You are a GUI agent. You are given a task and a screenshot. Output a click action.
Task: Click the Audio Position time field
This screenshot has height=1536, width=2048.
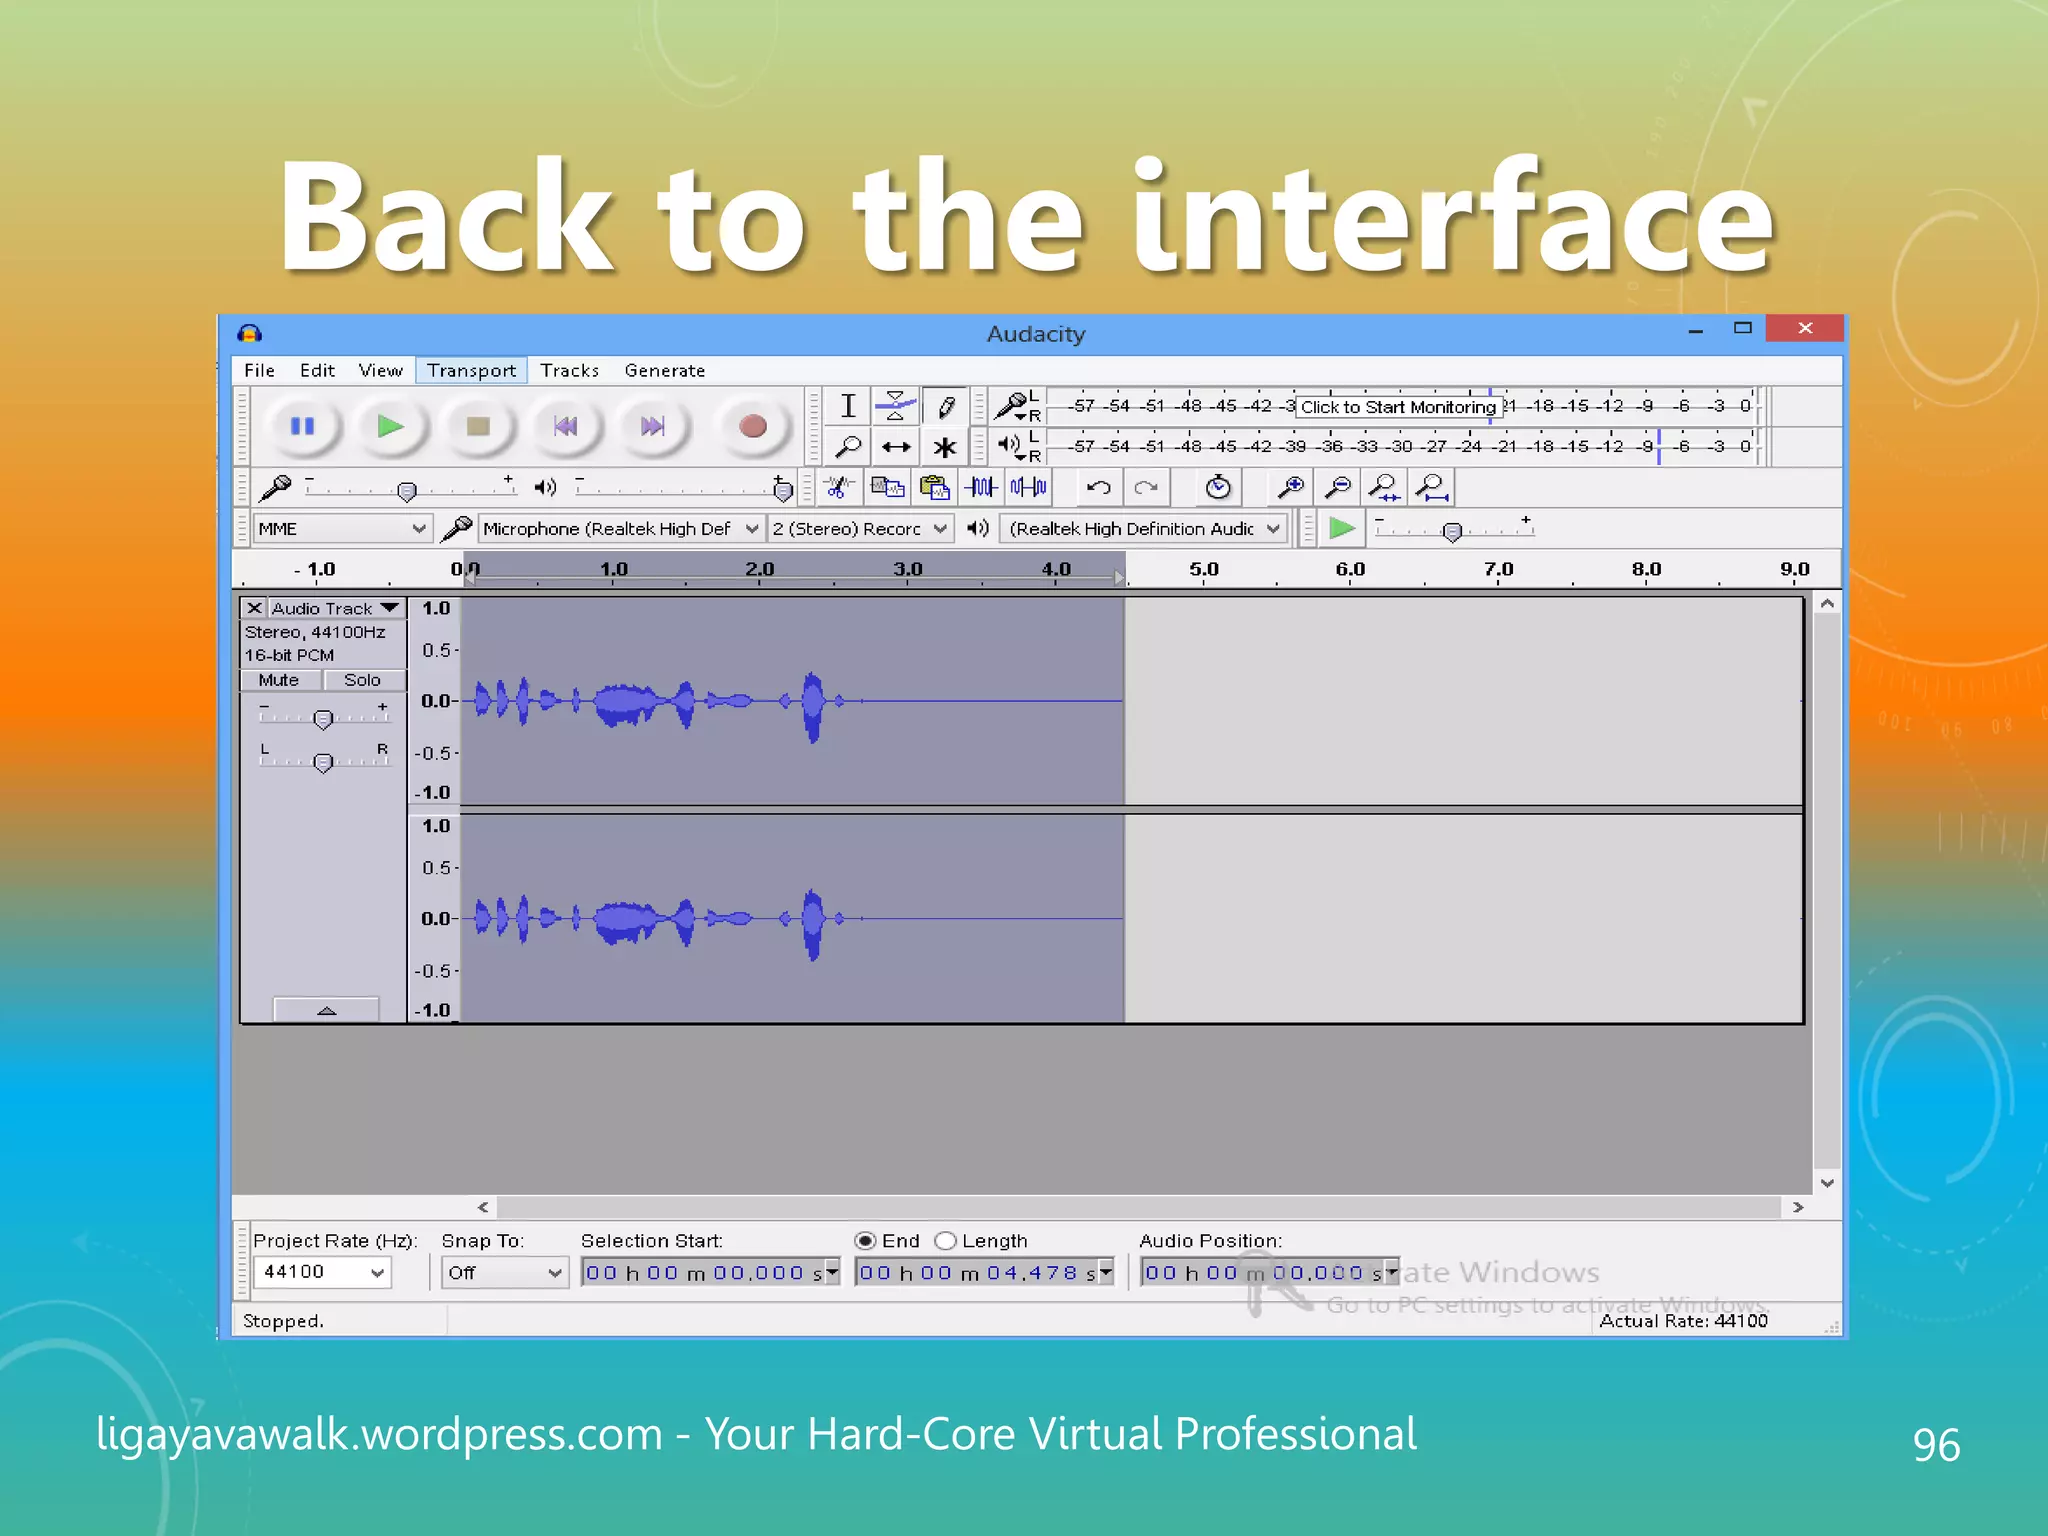(1269, 1272)
